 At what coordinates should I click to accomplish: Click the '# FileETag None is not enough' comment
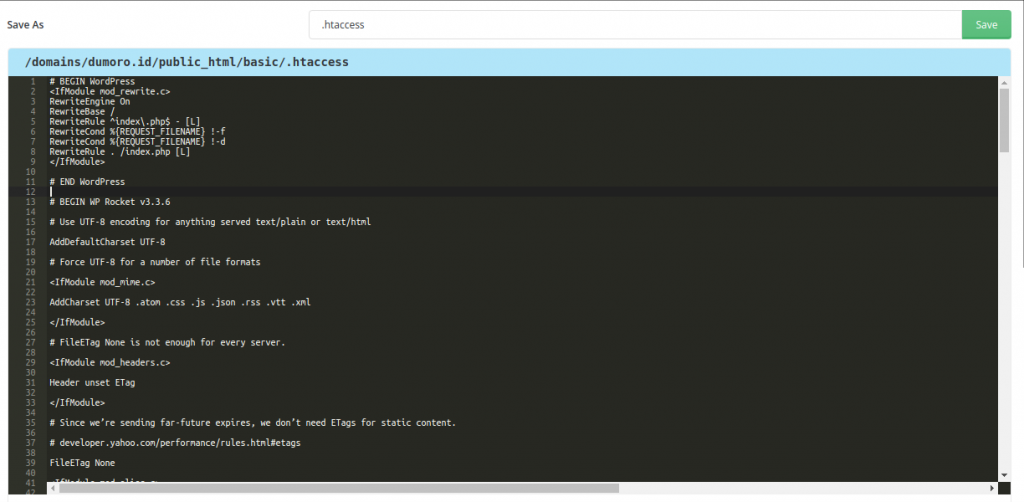pos(167,343)
